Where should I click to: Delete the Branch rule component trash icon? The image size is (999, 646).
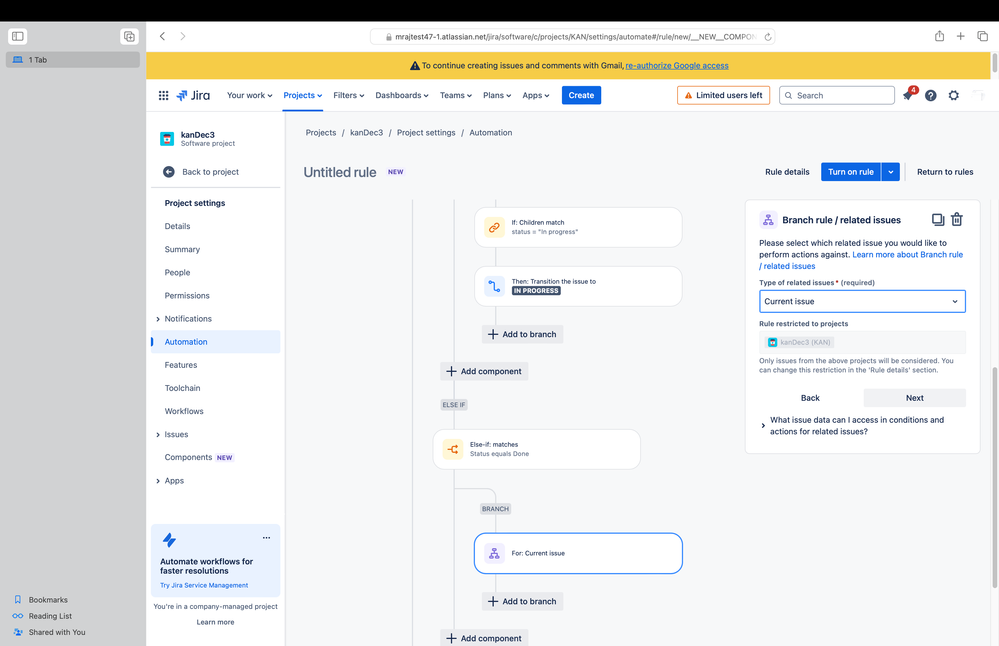[x=957, y=220]
